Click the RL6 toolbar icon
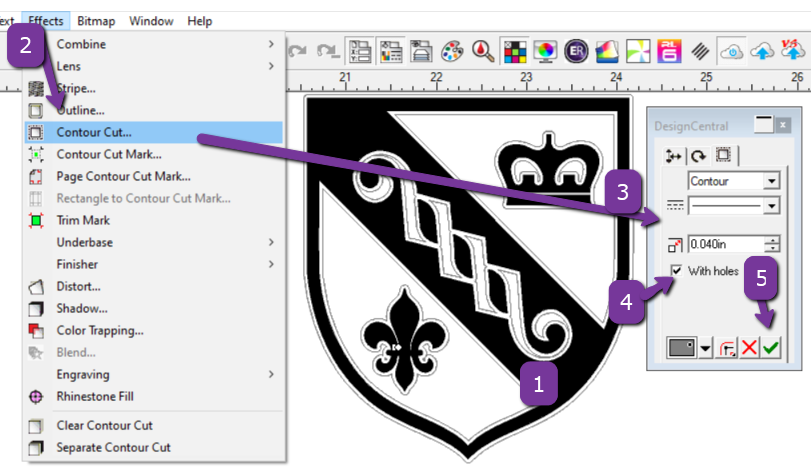The image size is (811, 468). [x=668, y=51]
